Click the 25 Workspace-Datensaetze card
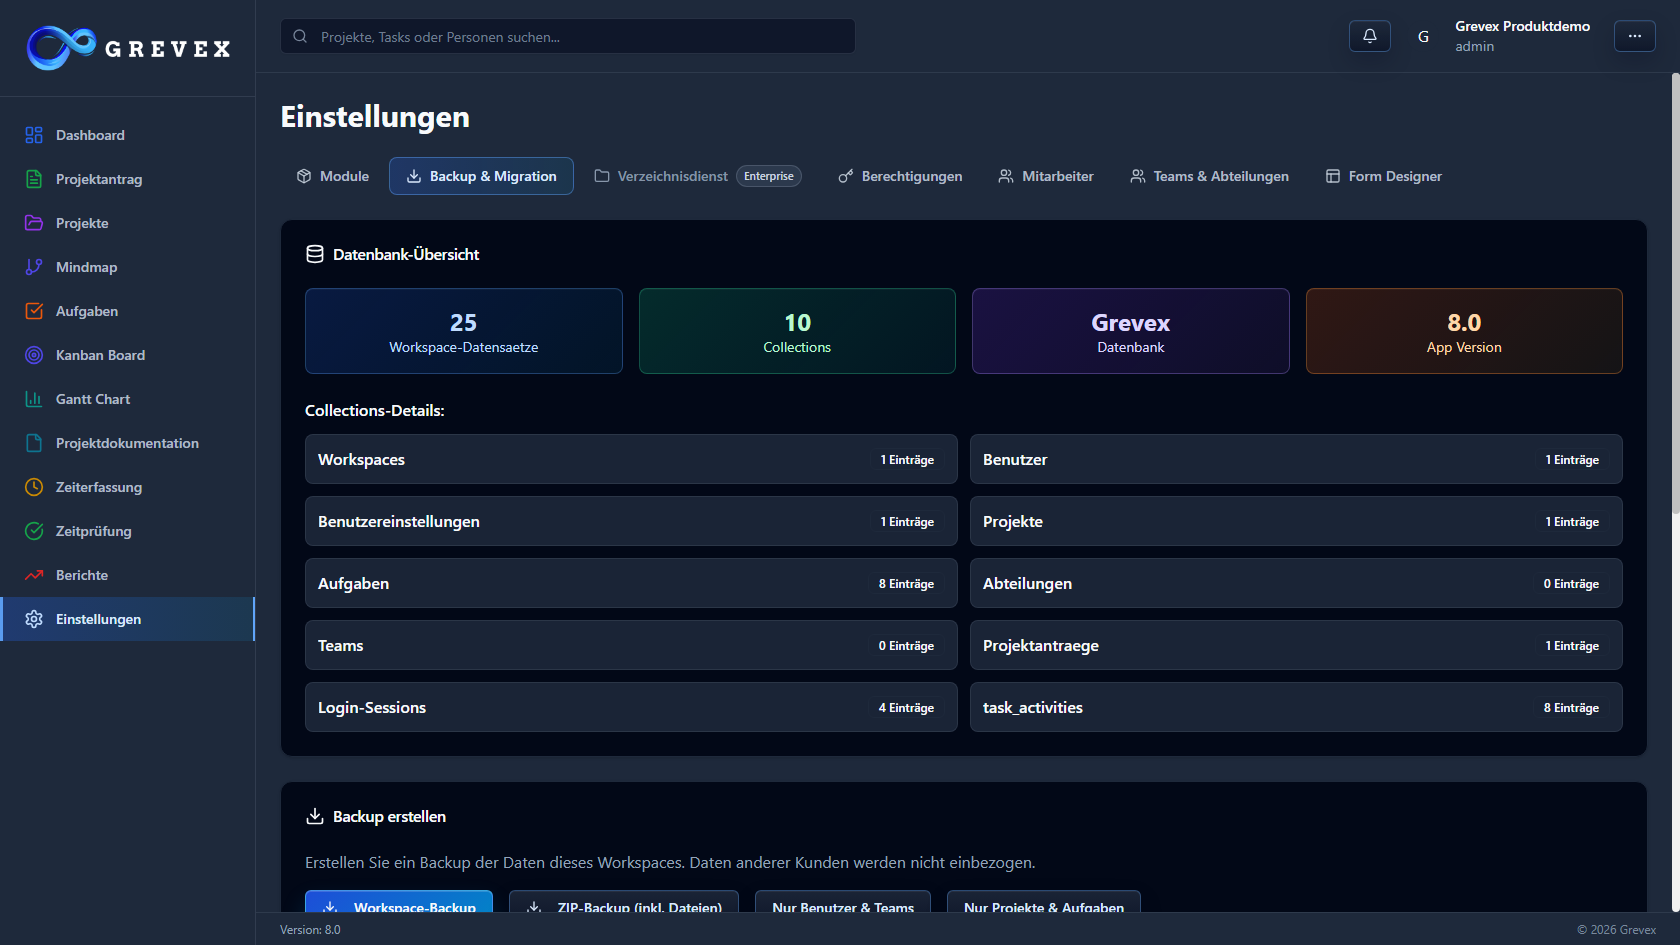 coord(464,331)
